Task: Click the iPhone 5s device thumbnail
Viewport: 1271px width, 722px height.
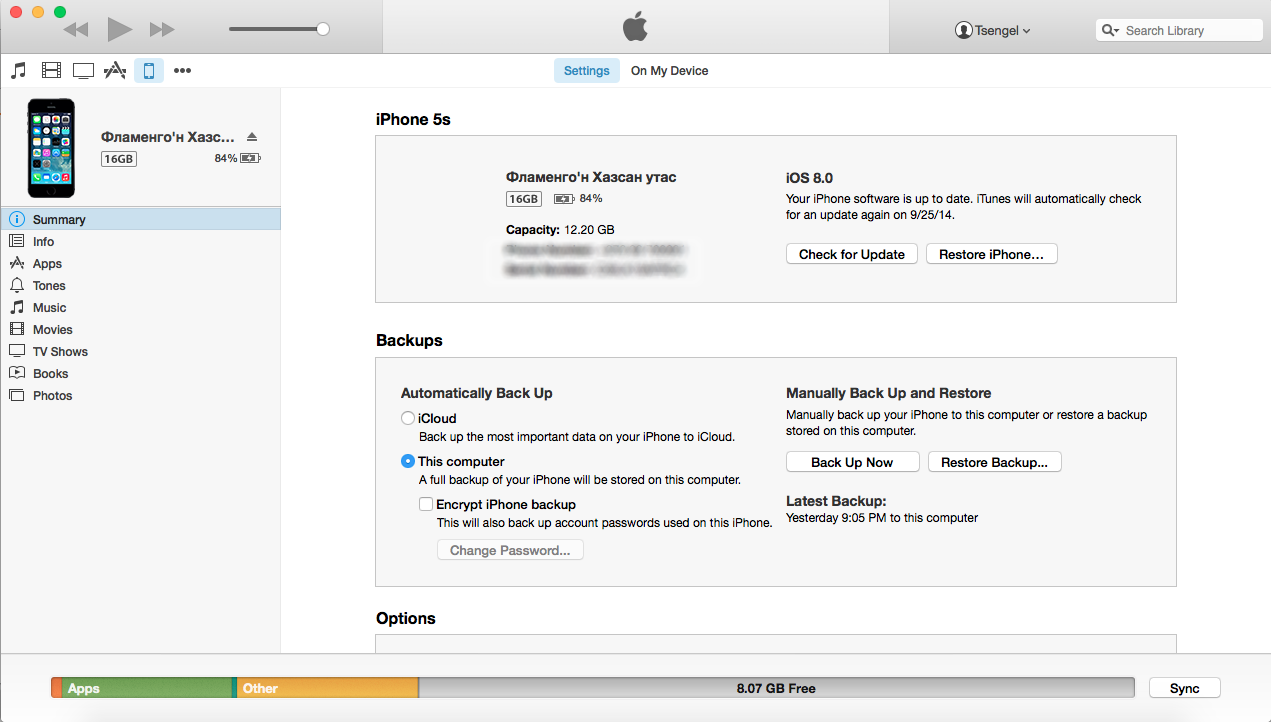Action: (x=51, y=148)
